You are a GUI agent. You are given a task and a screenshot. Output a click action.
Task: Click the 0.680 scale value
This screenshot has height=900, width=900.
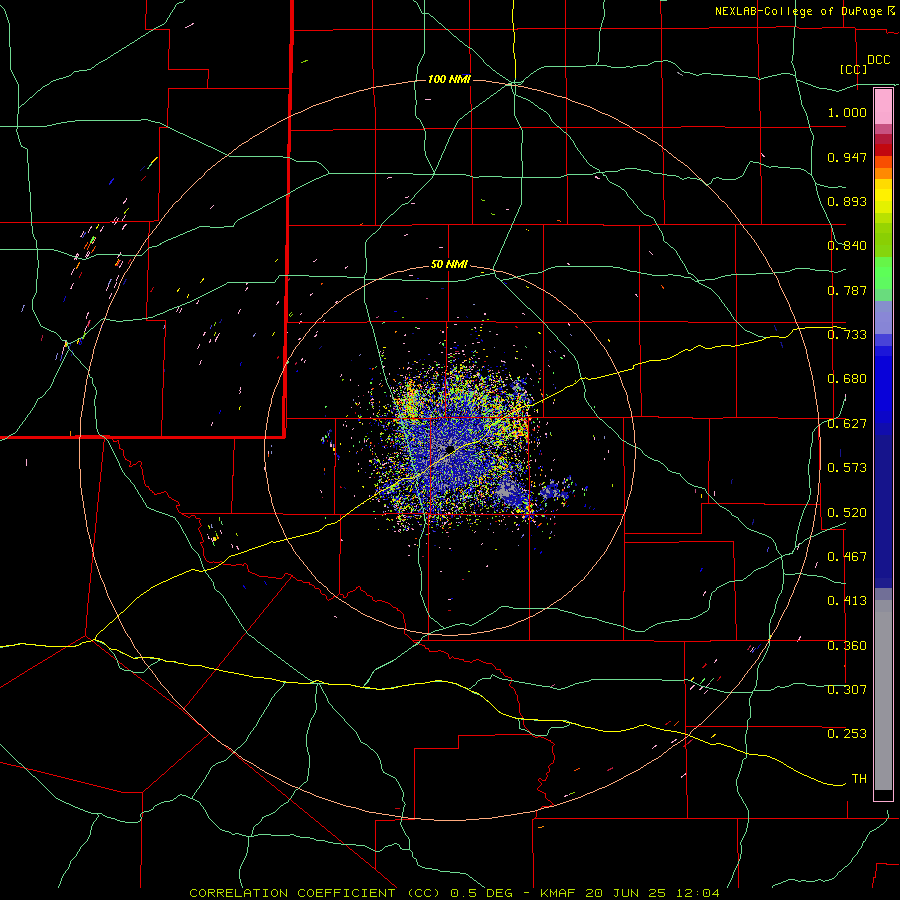click(847, 379)
